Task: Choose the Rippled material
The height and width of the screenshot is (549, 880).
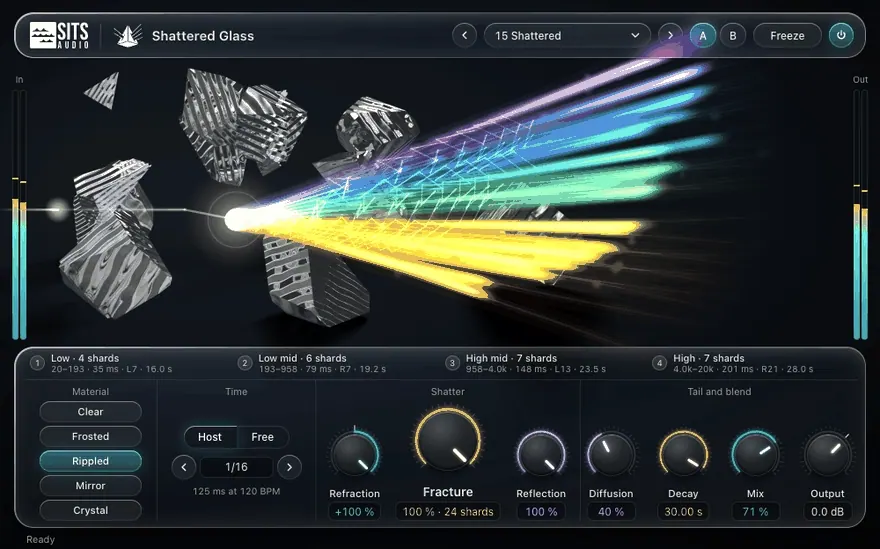Action: click(x=90, y=461)
